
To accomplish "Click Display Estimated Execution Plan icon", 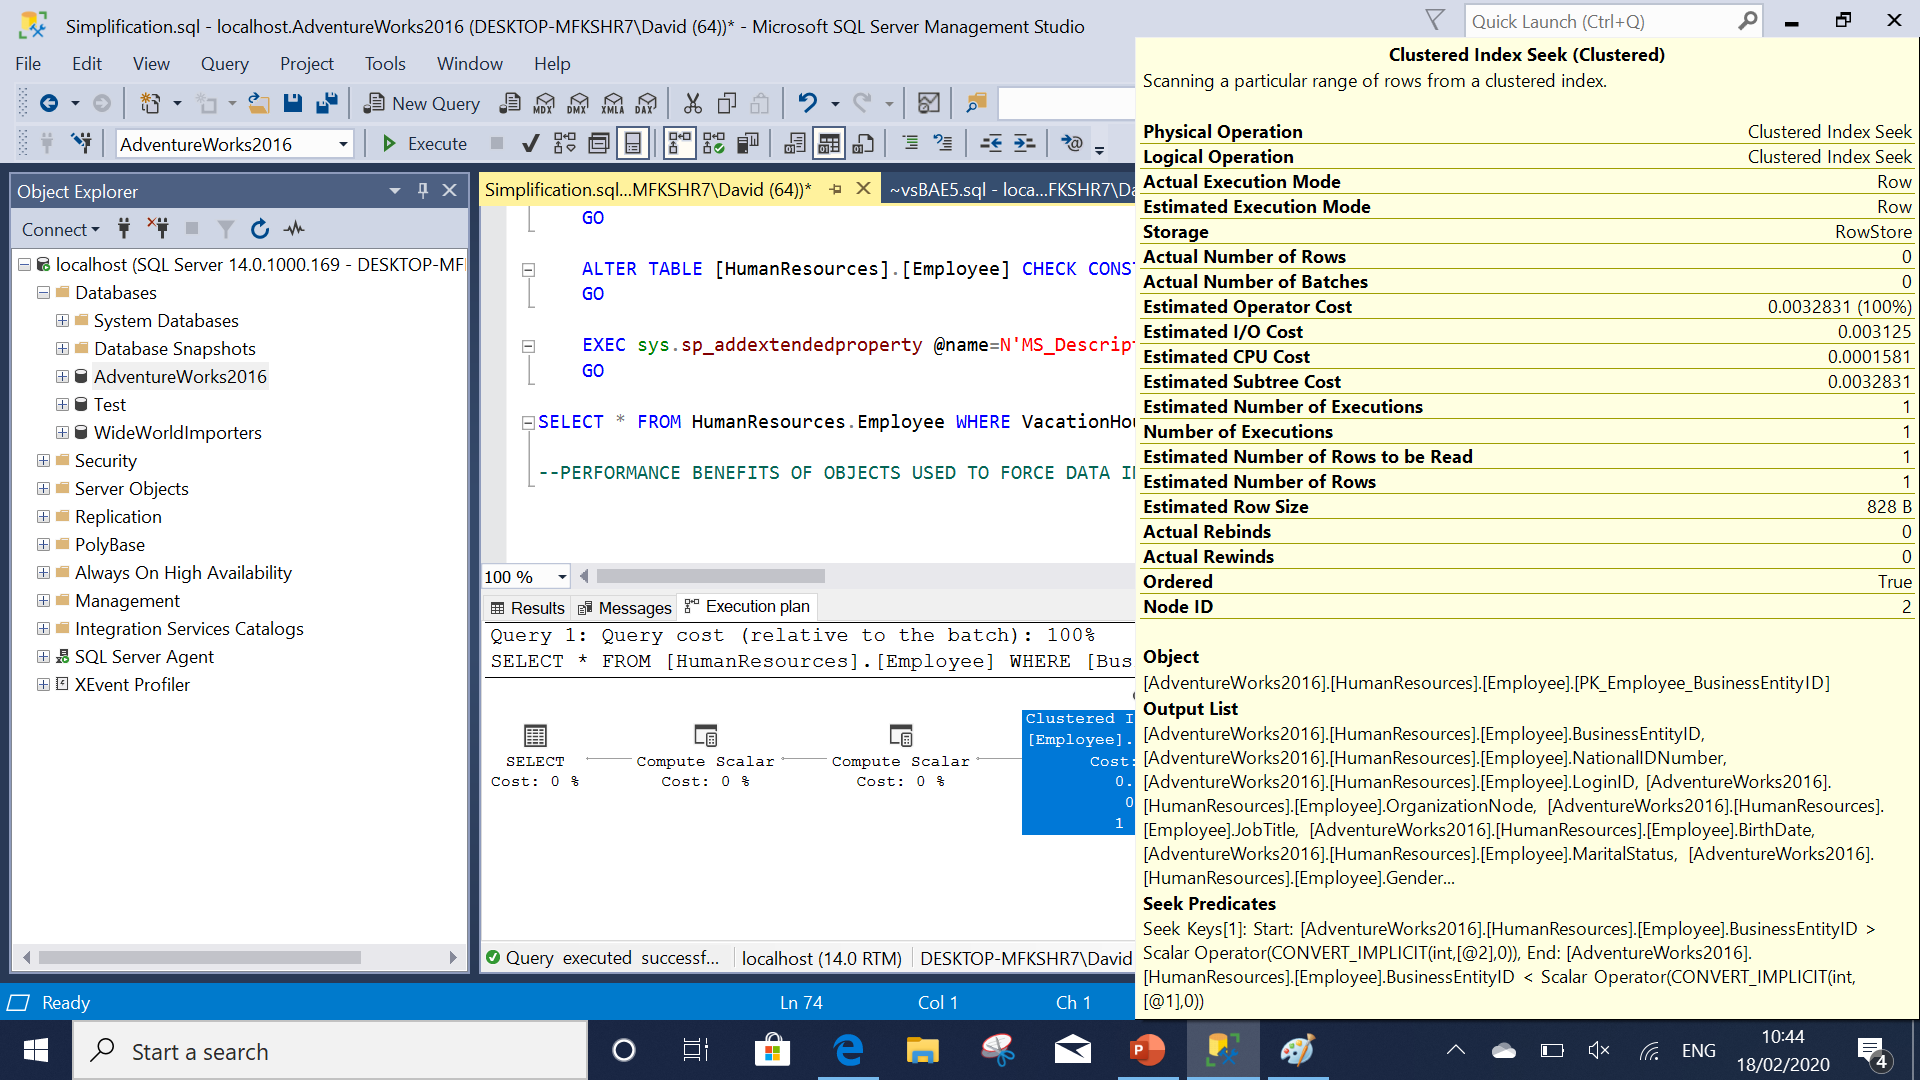I will (x=564, y=144).
